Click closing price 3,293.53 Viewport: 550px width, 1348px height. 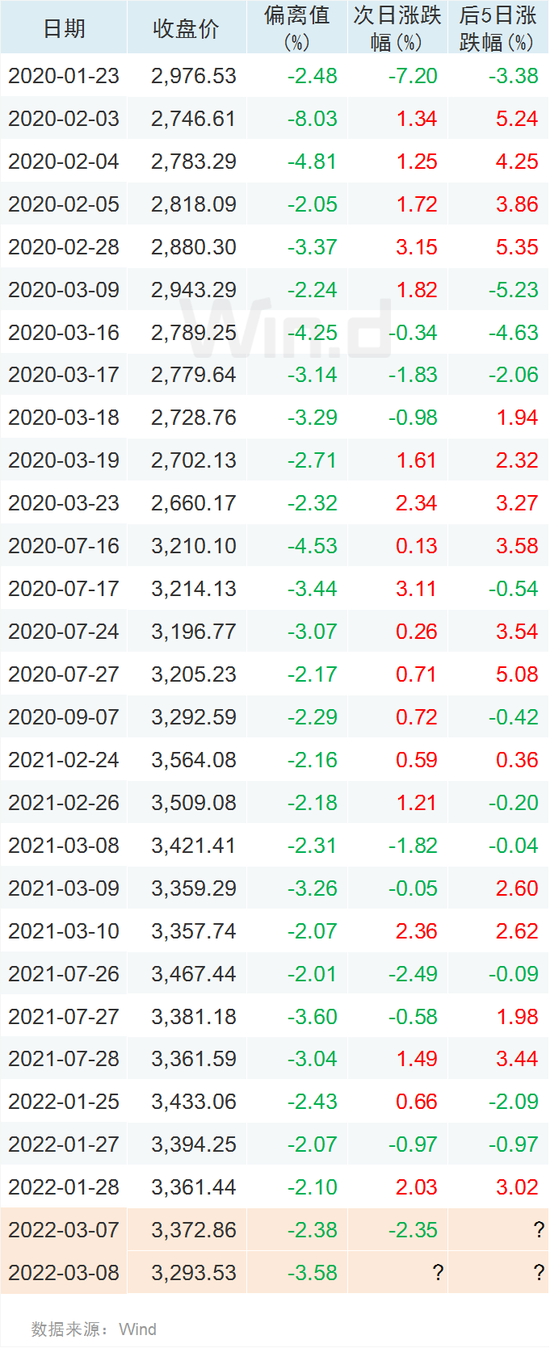(x=194, y=1273)
